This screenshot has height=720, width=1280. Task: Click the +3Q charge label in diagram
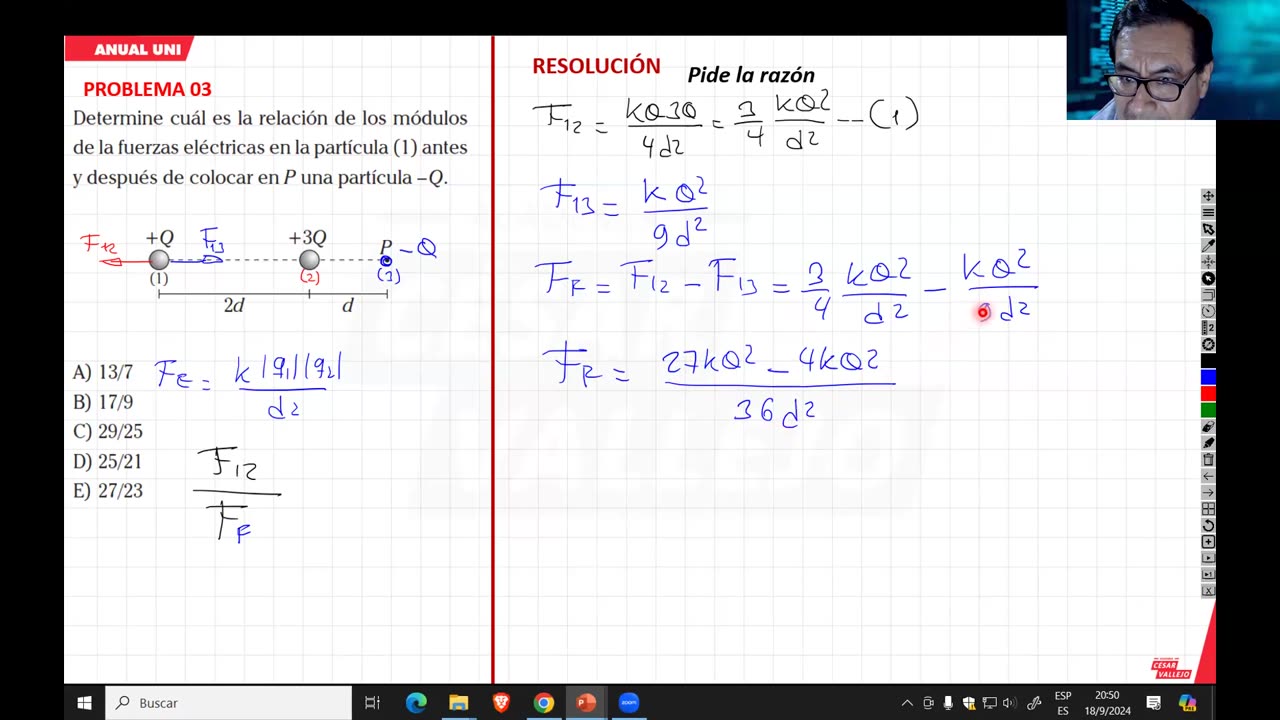pos(308,238)
